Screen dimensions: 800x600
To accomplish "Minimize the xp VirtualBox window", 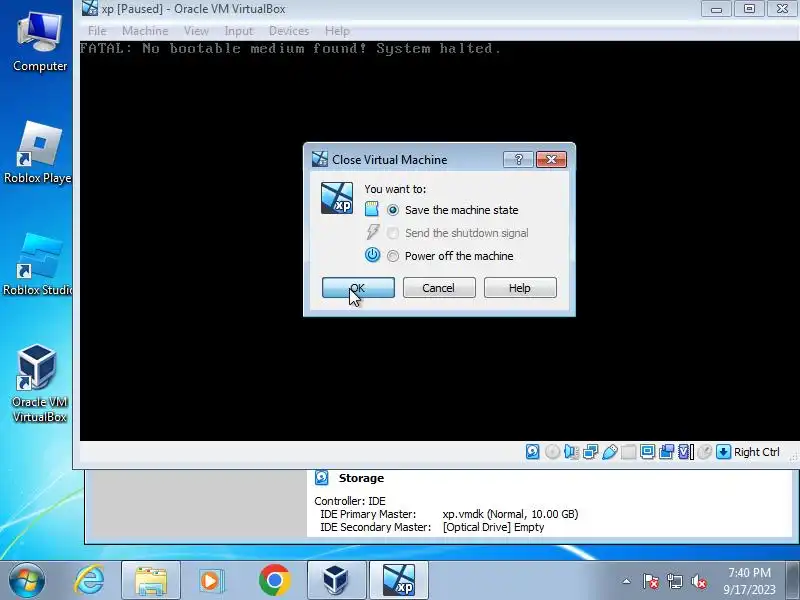I will coord(716,9).
